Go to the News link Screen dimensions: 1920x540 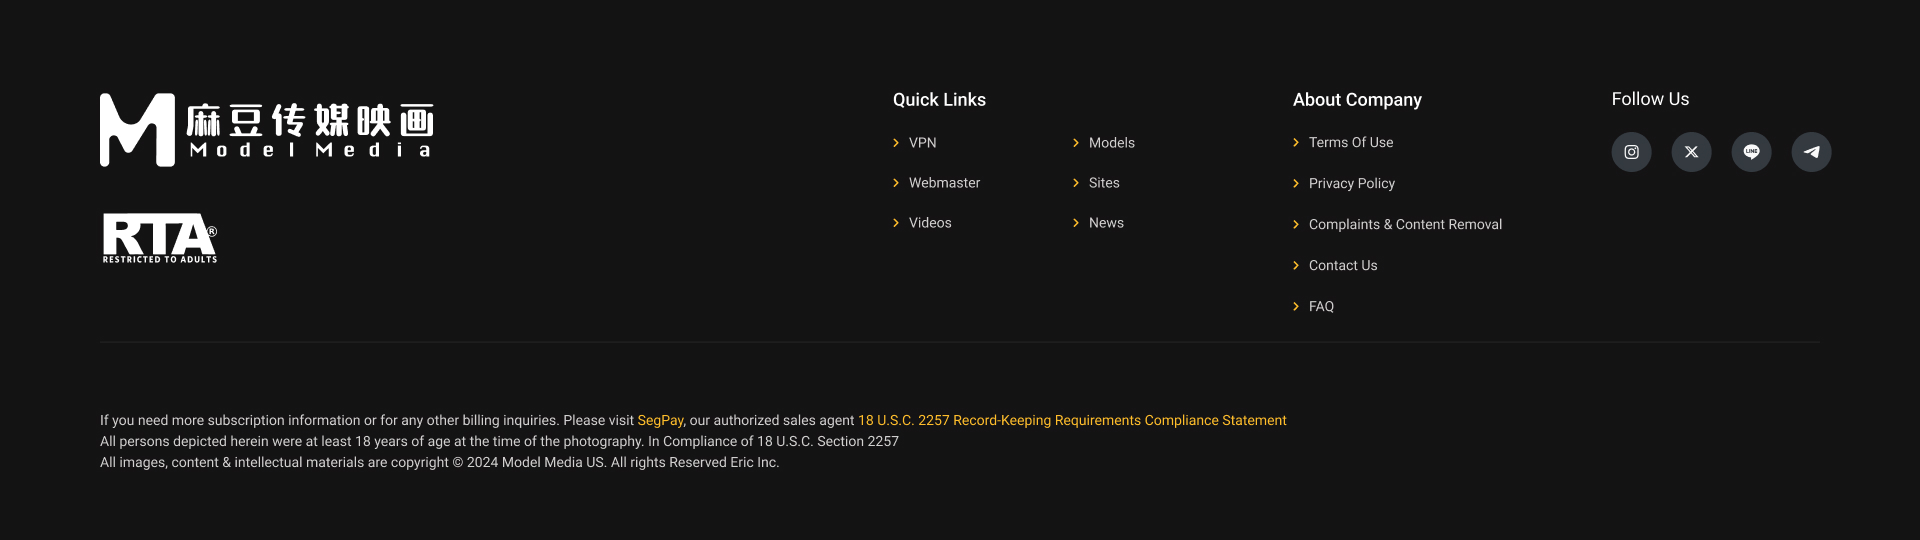[x=1106, y=223]
